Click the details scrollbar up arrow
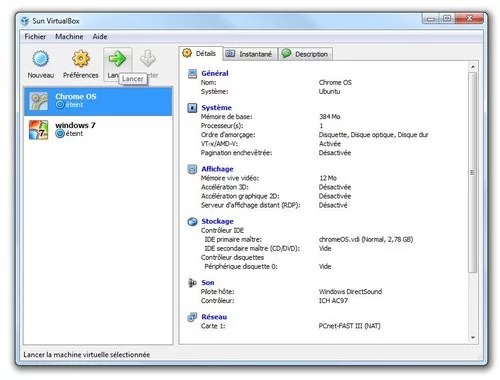This screenshot has width=500, height=380. coord(473,67)
